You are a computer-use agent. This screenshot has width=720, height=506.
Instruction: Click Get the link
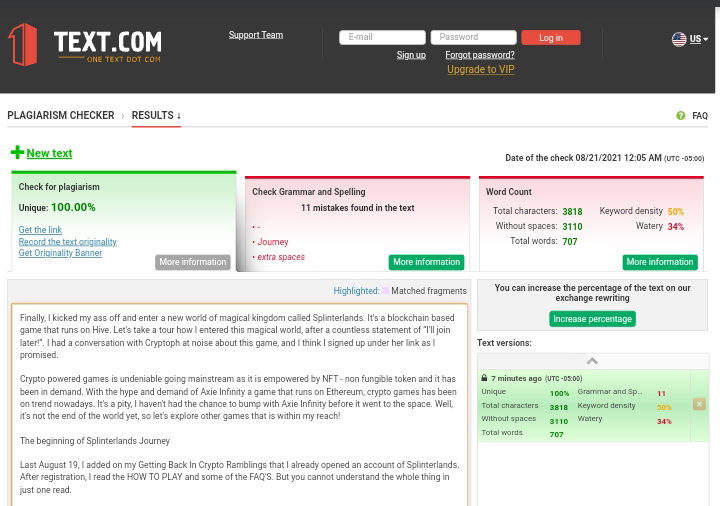(x=40, y=230)
